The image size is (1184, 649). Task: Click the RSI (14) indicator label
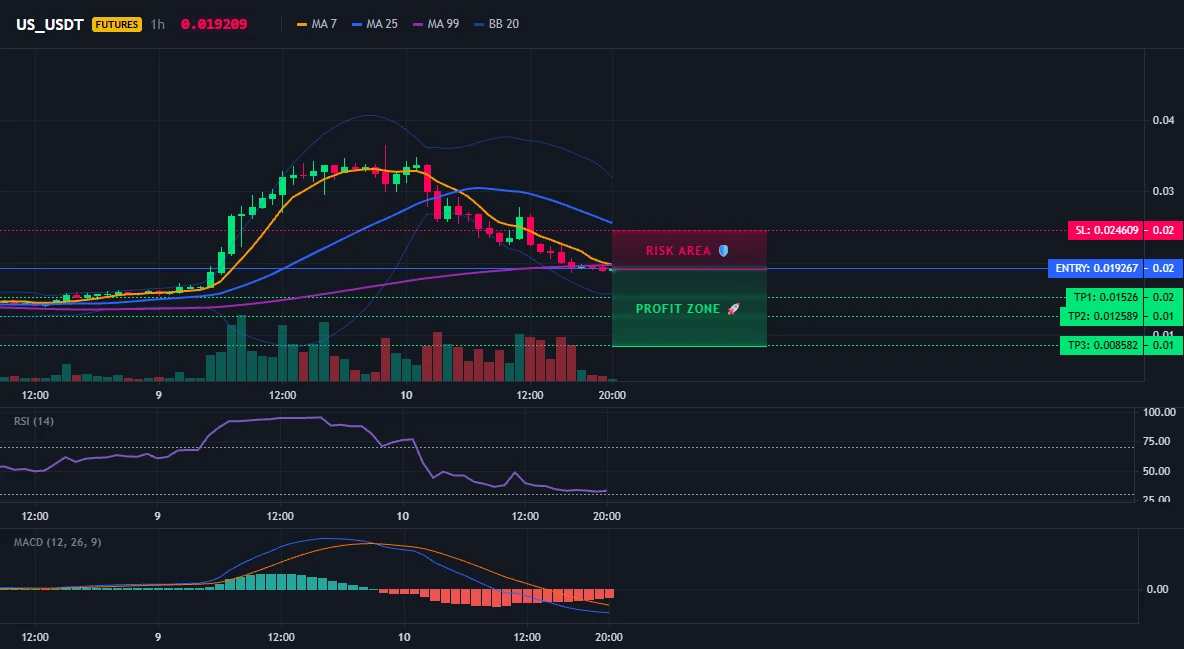click(34, 421)
